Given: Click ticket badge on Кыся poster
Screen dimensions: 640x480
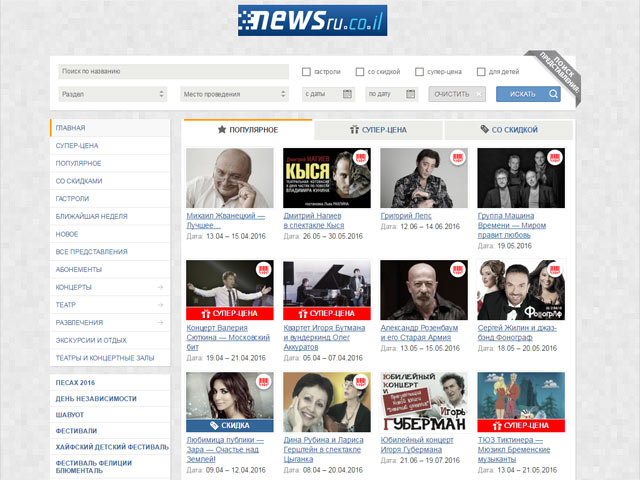Looking at the screenshot, I should coord(361,158).
